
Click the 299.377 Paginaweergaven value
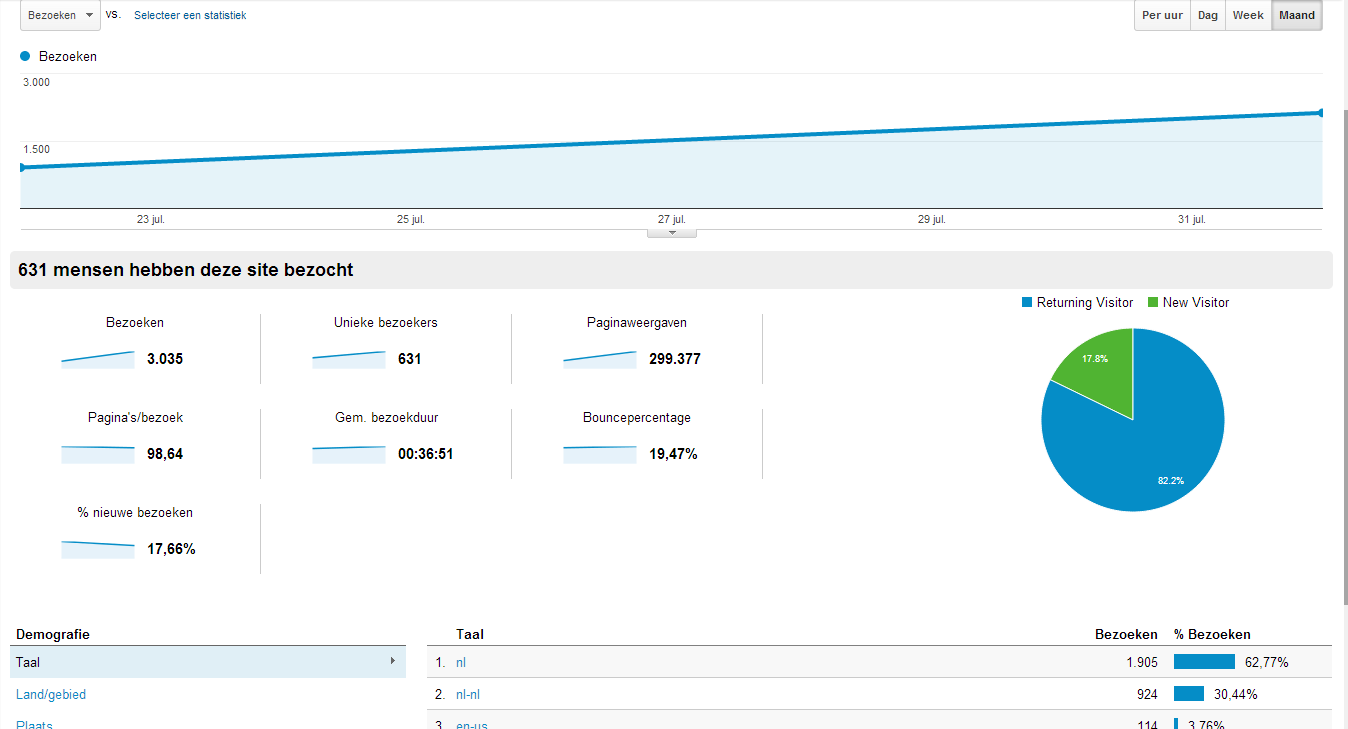[x=675, y=359]
